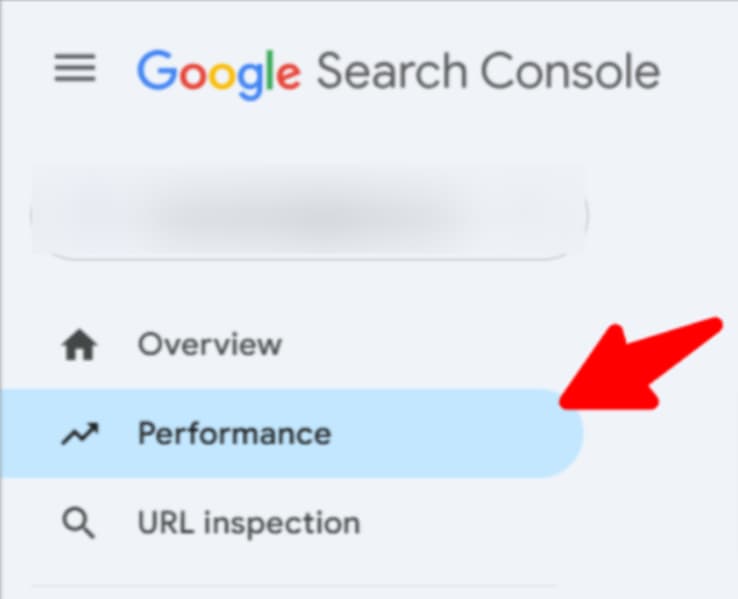The height and width of the screenshot is (599, 738).
Task: Click the home icon beside Overview
Action: (79, 346)
